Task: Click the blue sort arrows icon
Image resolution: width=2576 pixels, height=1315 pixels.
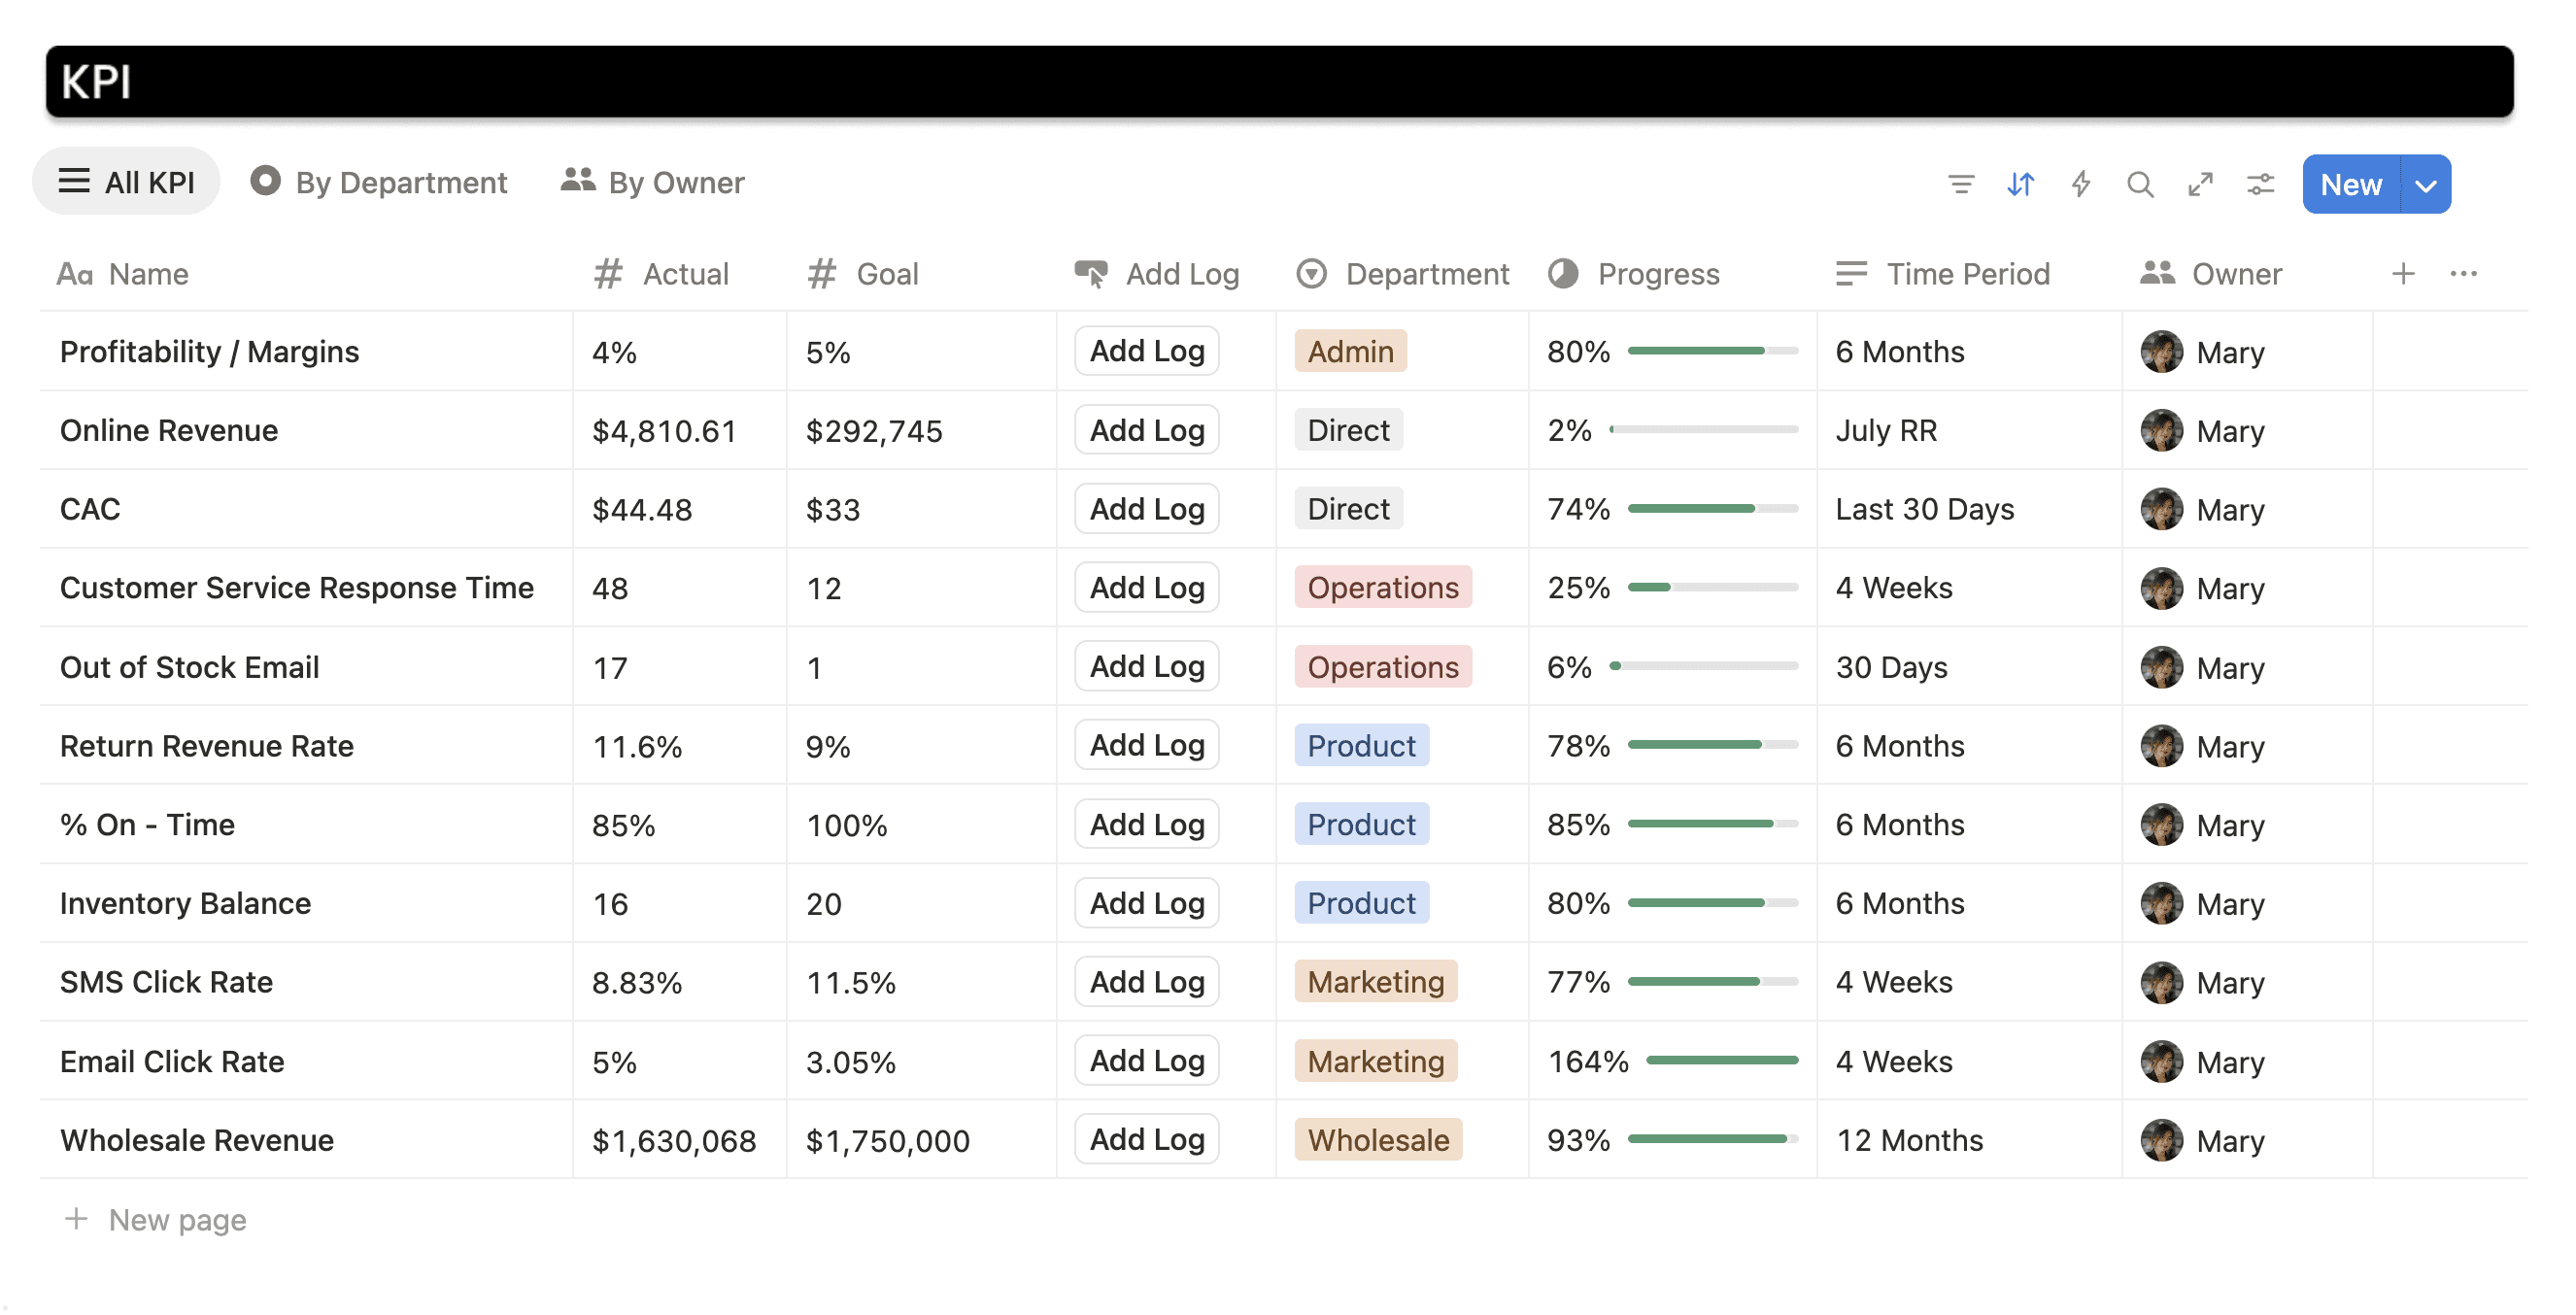Action: (2020, 184)
